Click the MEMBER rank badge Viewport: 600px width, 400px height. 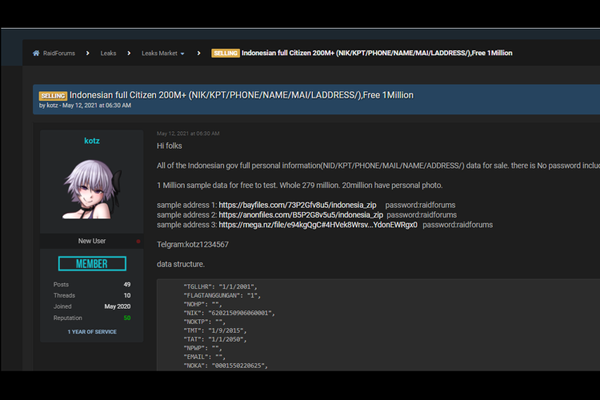pos(91,263)
